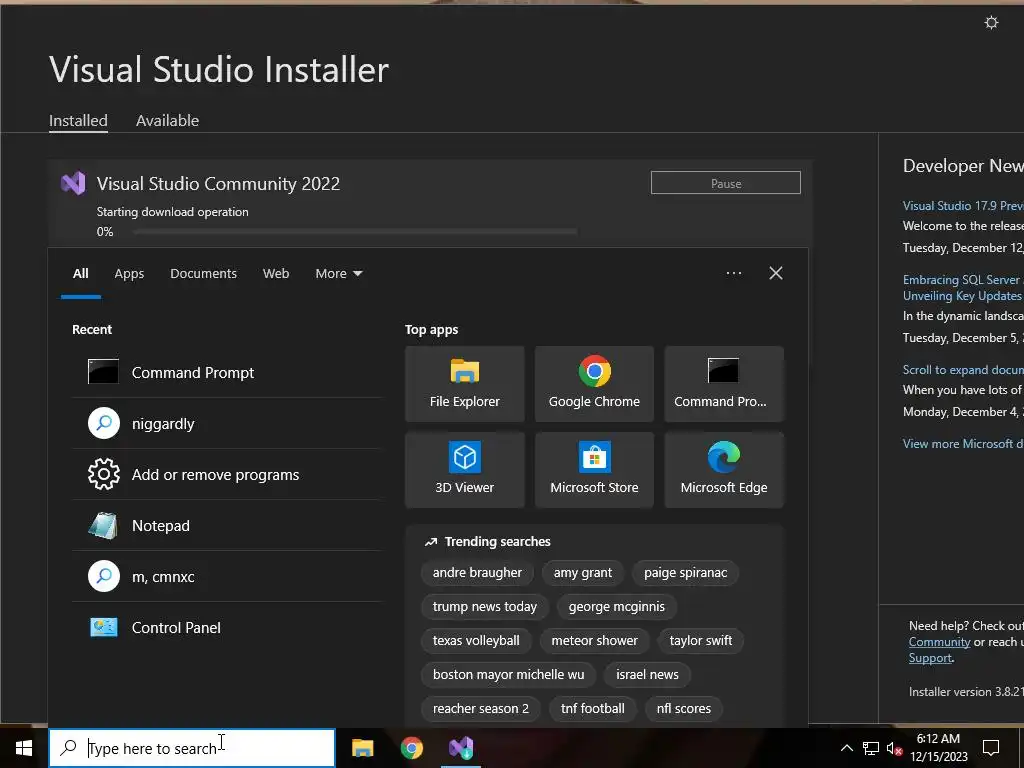Launch Notepad from Recent list
The height and width of the screenshot is (768, 1024).
pyautogui.click(x=227, y=526)
